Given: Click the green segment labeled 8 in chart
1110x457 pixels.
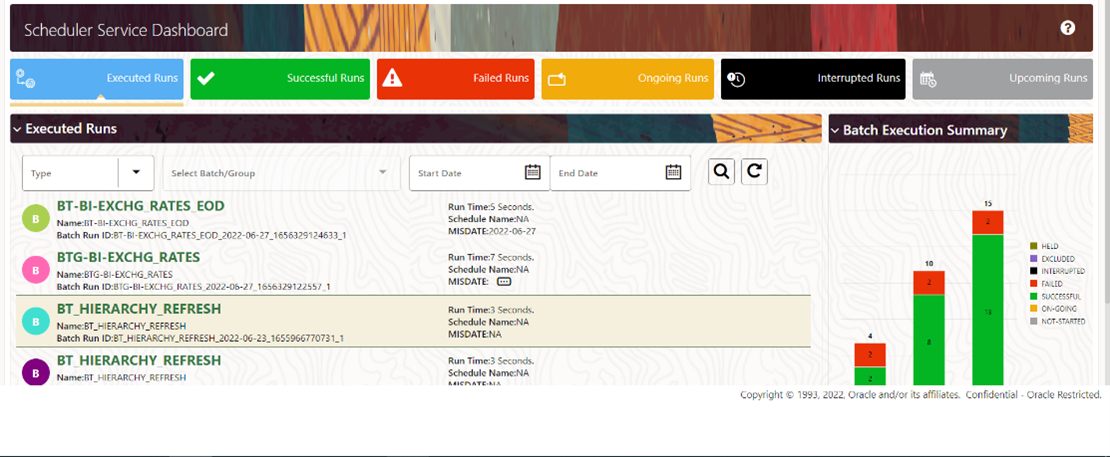Looking at the screenshot, I should pos(929,340).
